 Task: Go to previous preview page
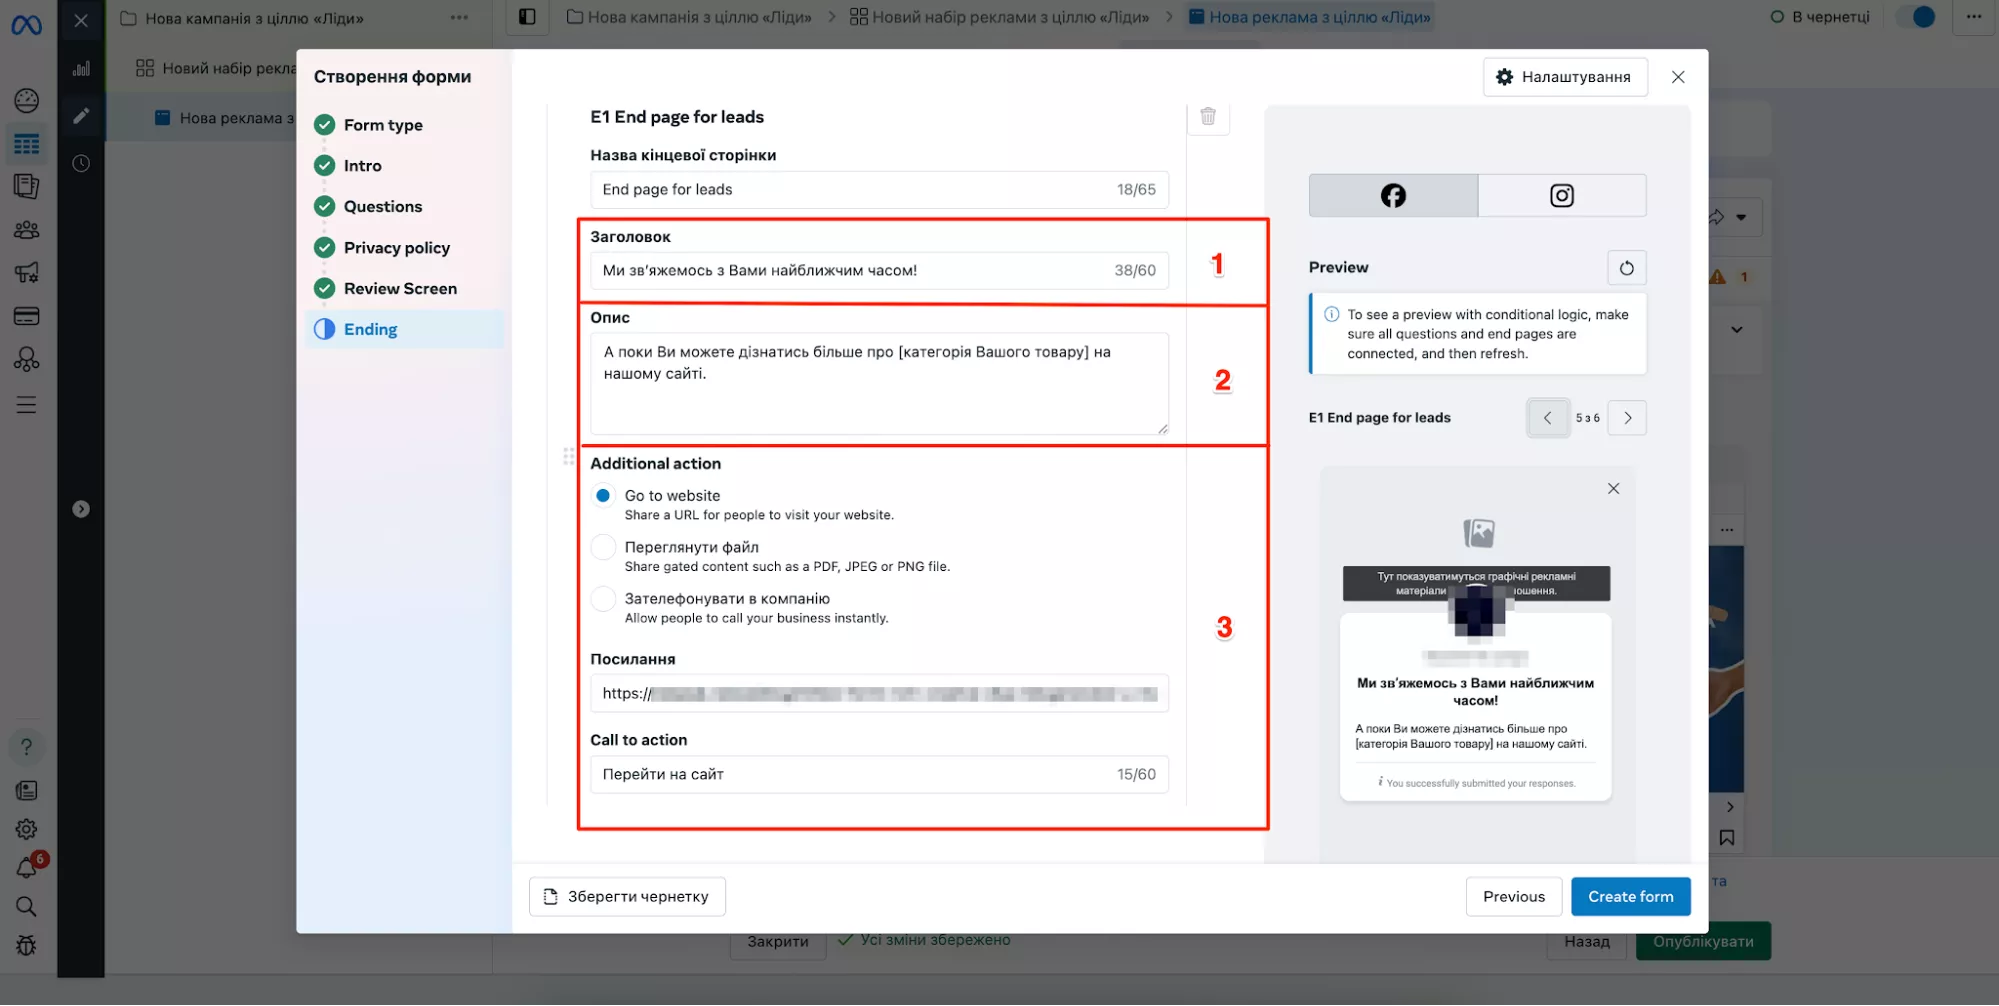(1547, 418)
